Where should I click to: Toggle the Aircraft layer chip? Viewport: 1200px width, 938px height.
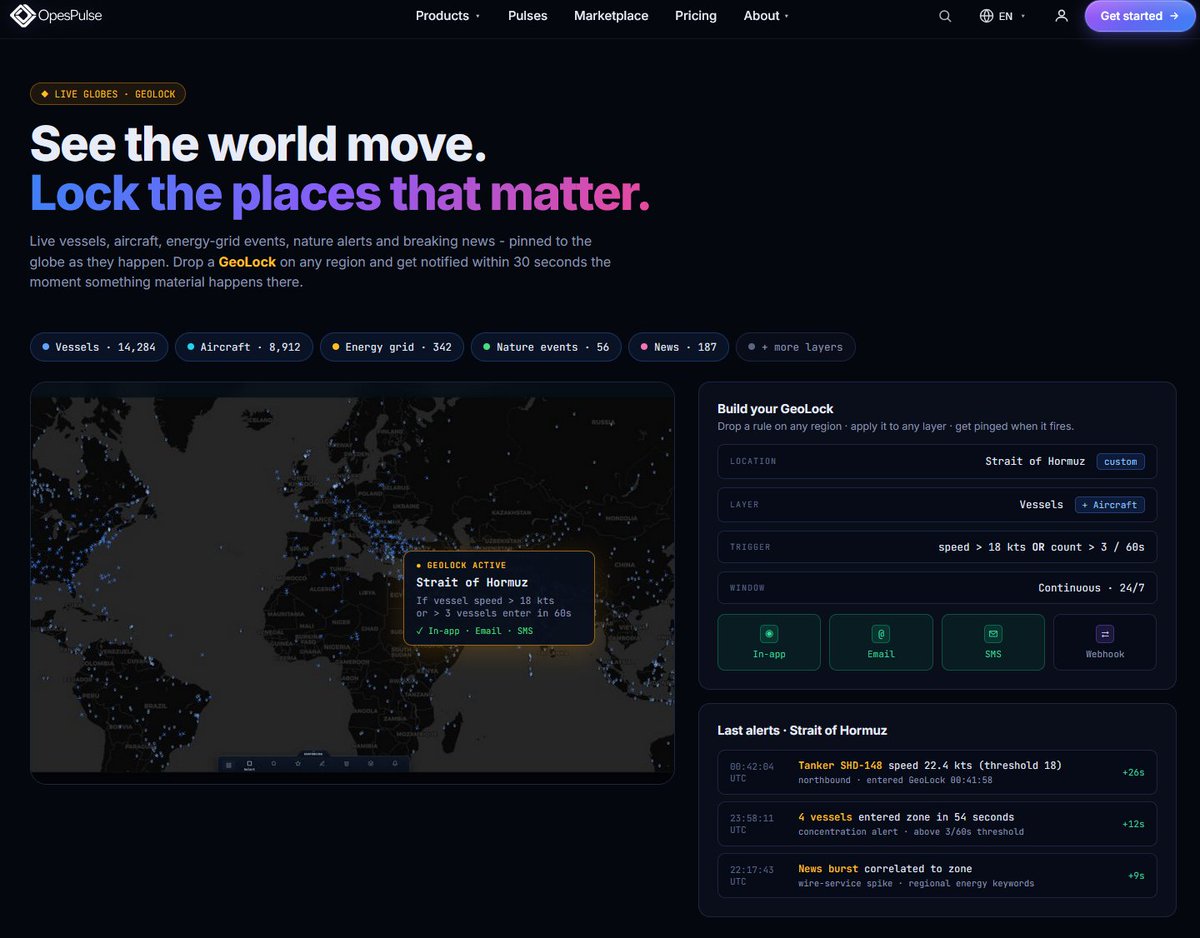(244, 347)
